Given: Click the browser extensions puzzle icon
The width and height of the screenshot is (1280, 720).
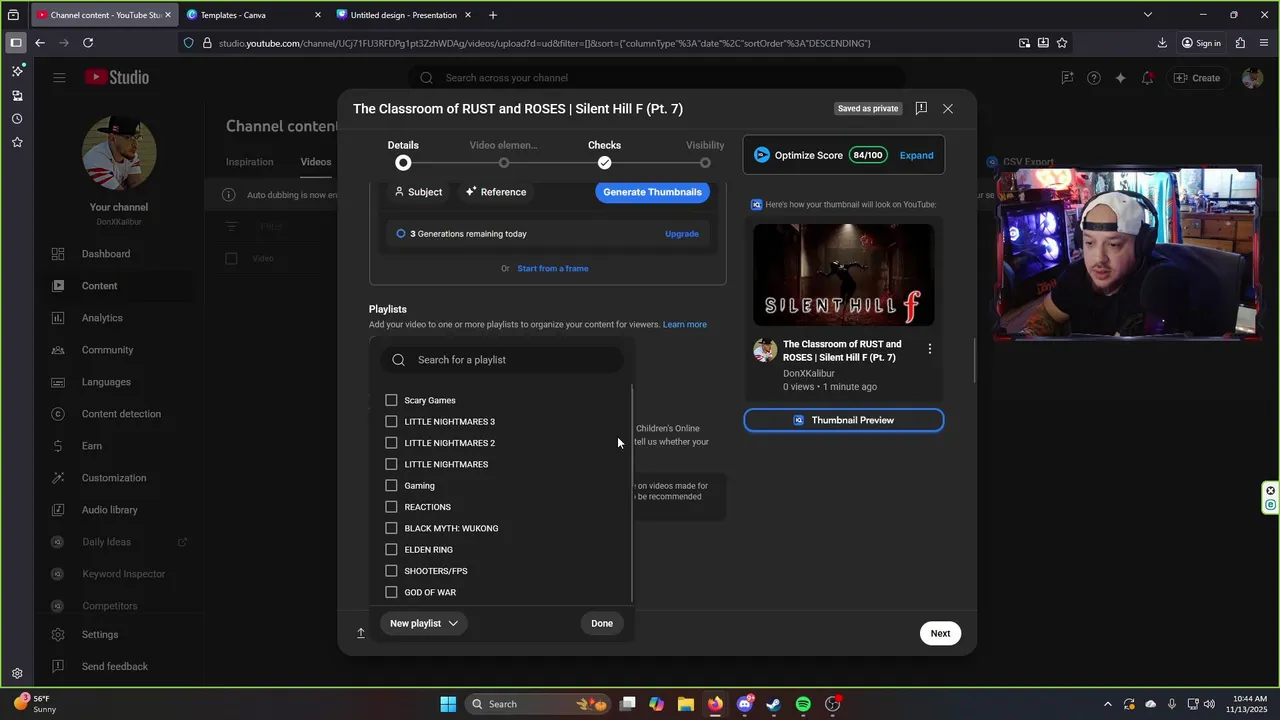Looking at the screenshot, I should (x=1240, y=43).
